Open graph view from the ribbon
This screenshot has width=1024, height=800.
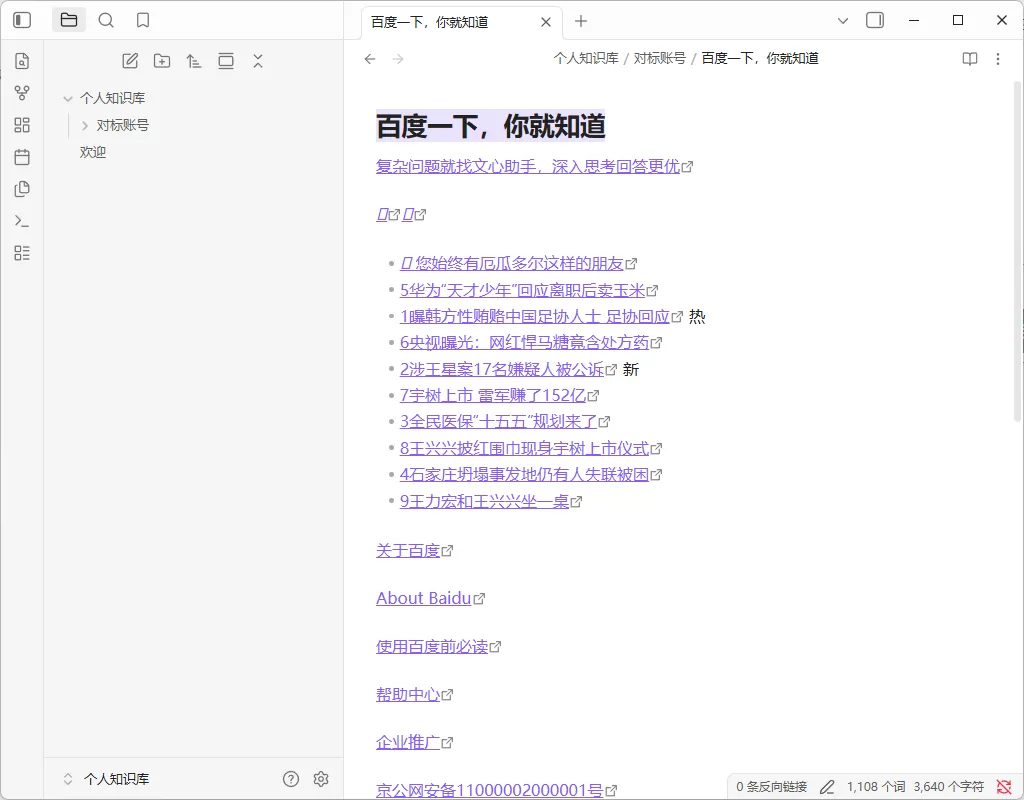point(22,93)
